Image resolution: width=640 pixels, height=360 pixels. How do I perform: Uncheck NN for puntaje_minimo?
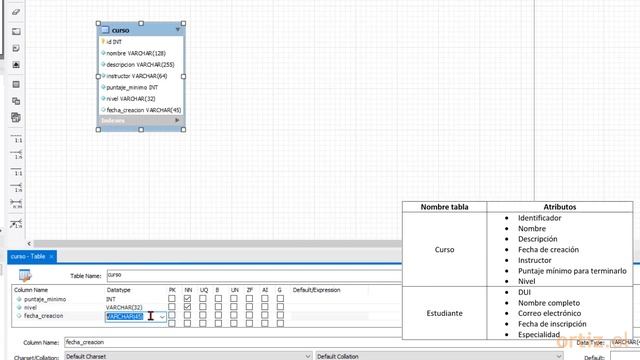coord(187,298)
